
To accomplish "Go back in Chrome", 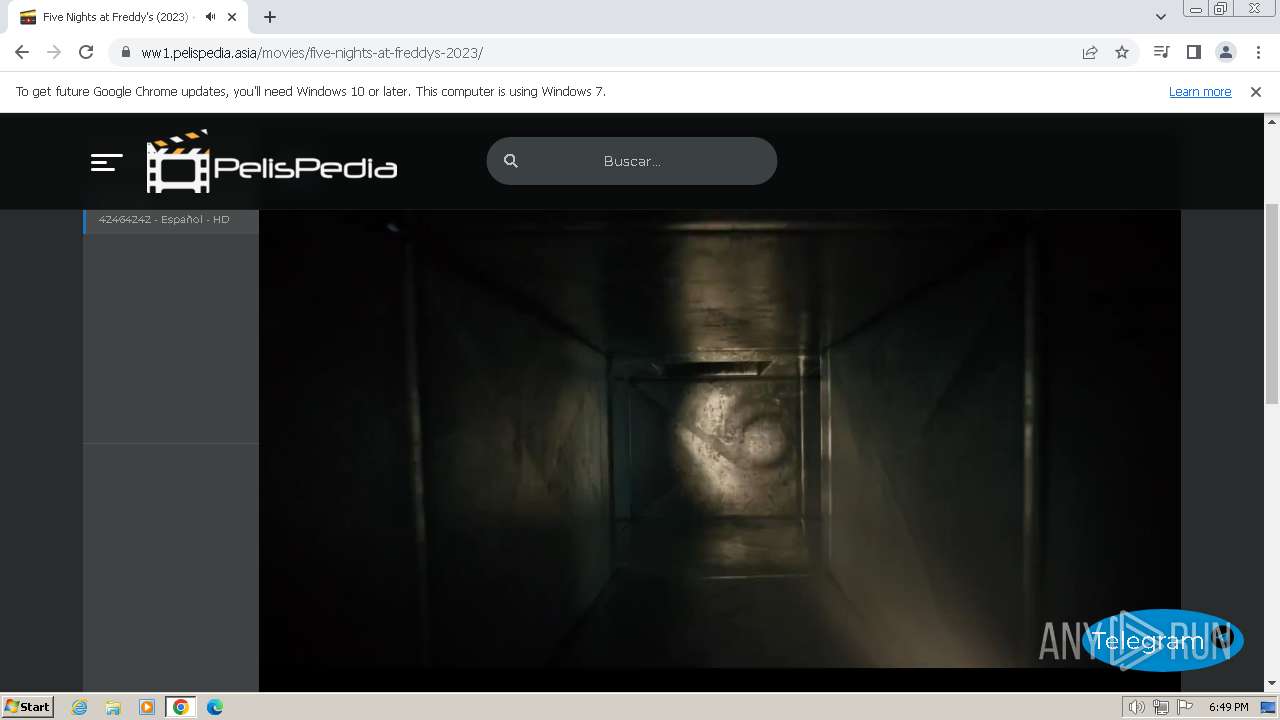I will point(22,52).
